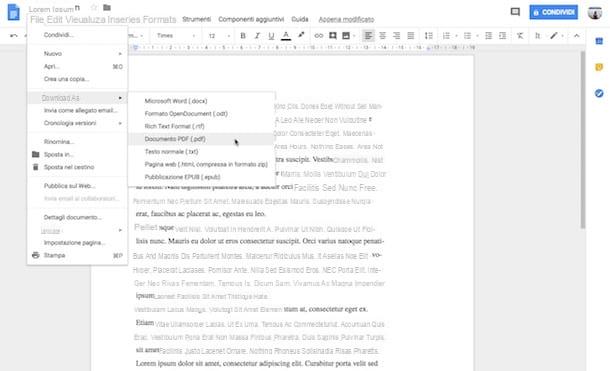Click the undo arrow in the toolbar
Viewport: 610px width, 371px height.
[14, 36]
